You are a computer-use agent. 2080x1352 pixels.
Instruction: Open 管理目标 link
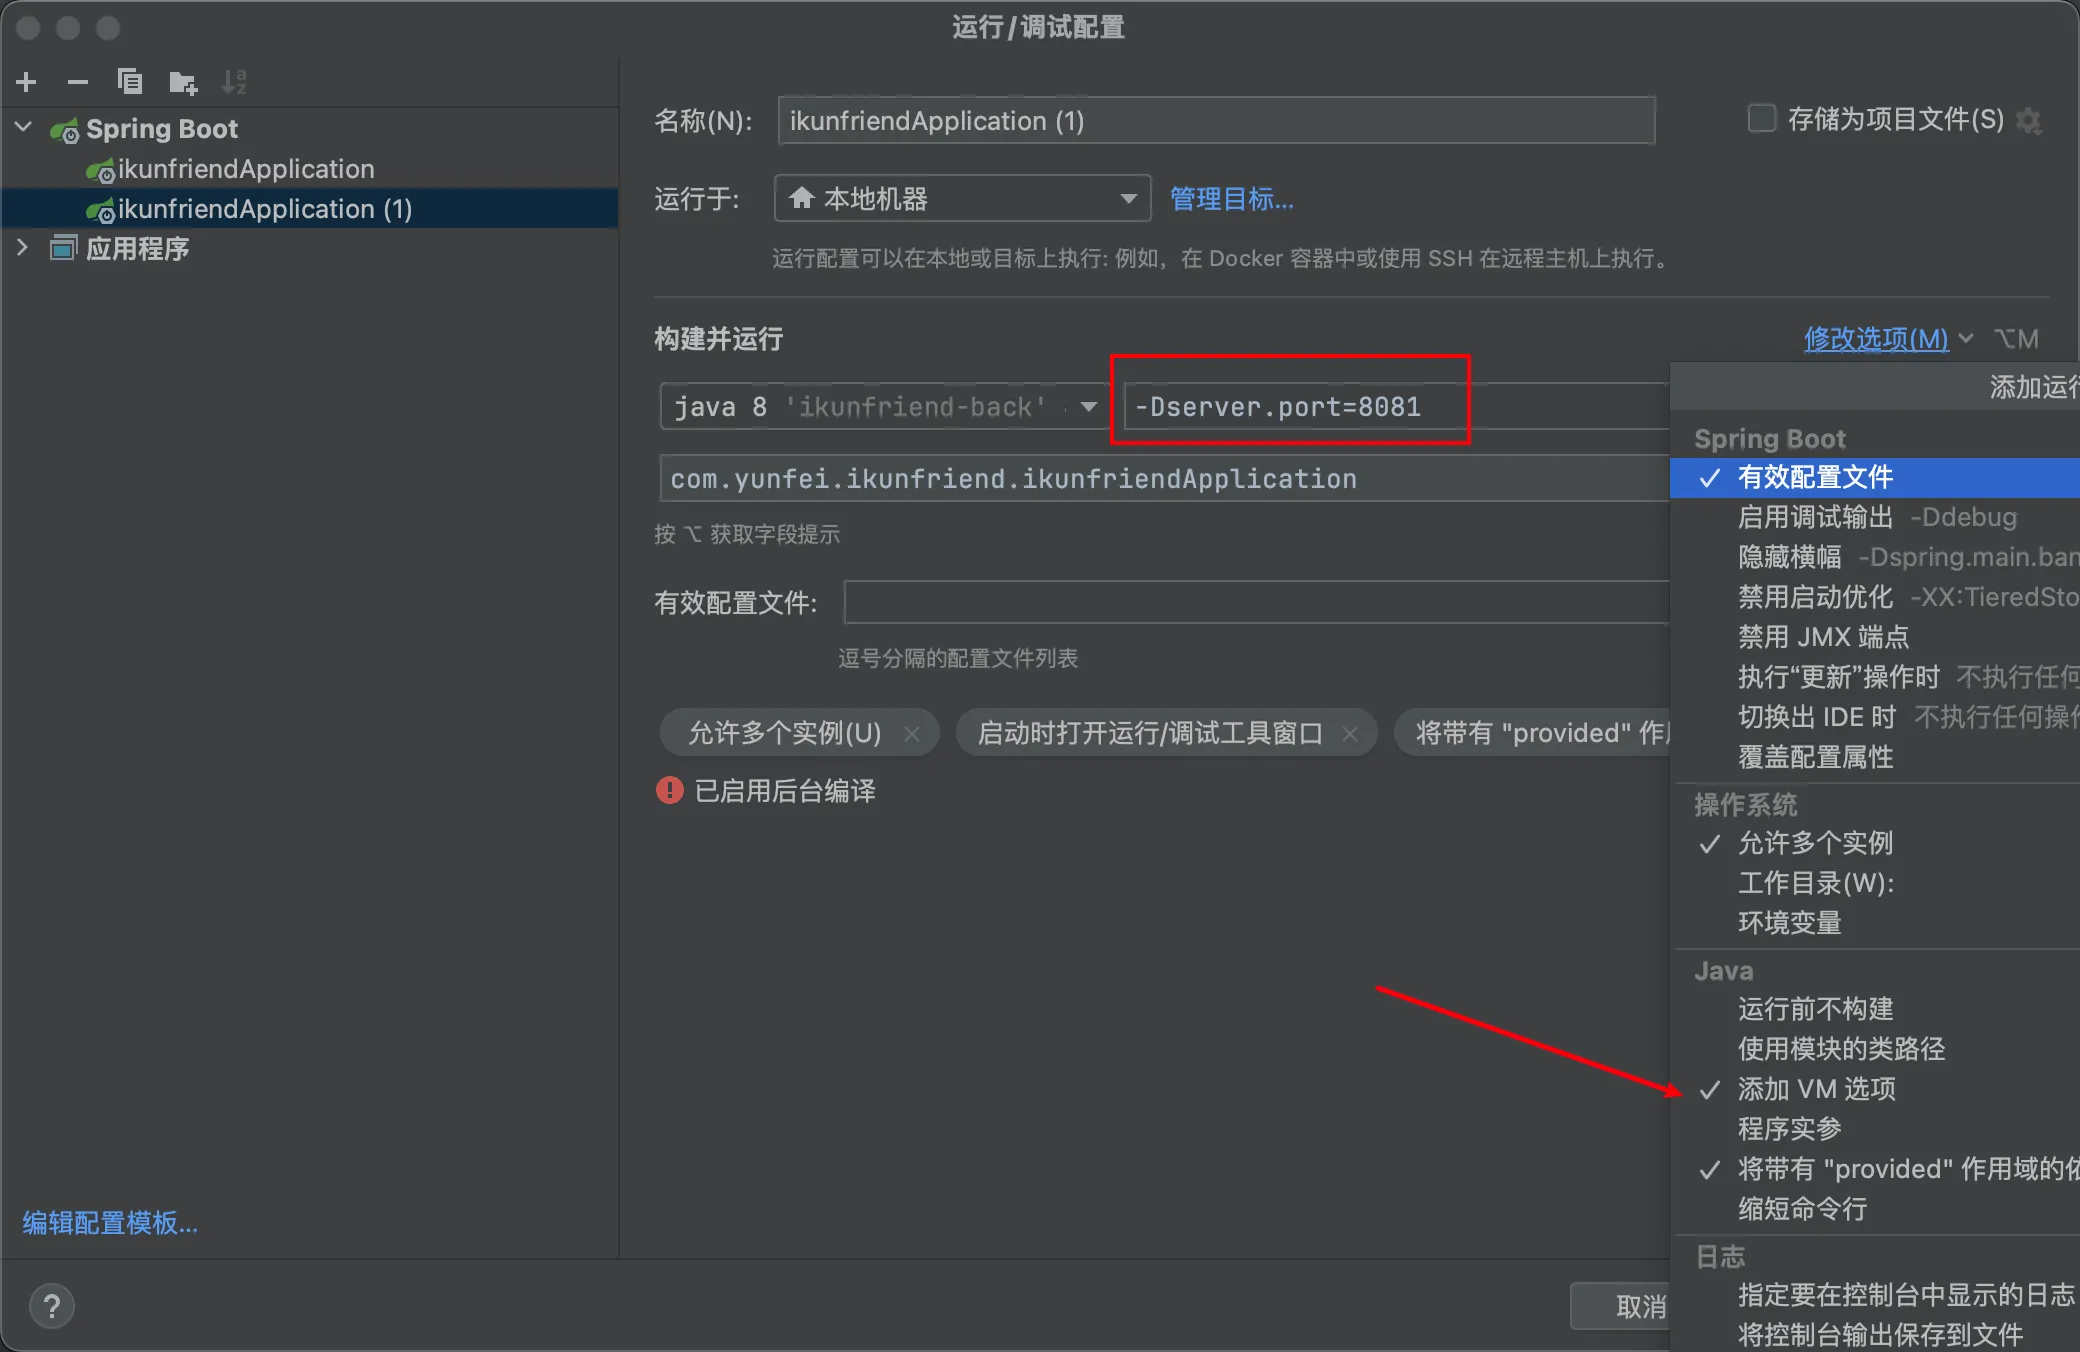pyautogui.click(x=1232, y=199)
